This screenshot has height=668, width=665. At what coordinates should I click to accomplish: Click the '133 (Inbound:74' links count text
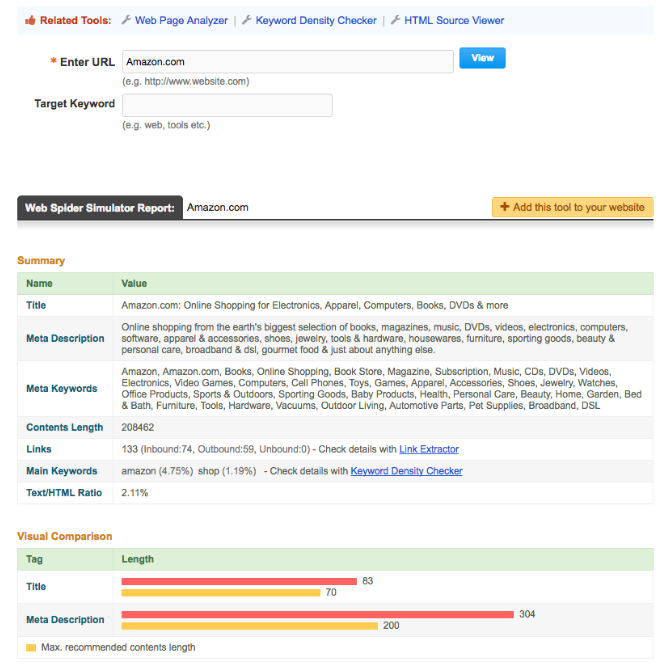pos(158,449)
